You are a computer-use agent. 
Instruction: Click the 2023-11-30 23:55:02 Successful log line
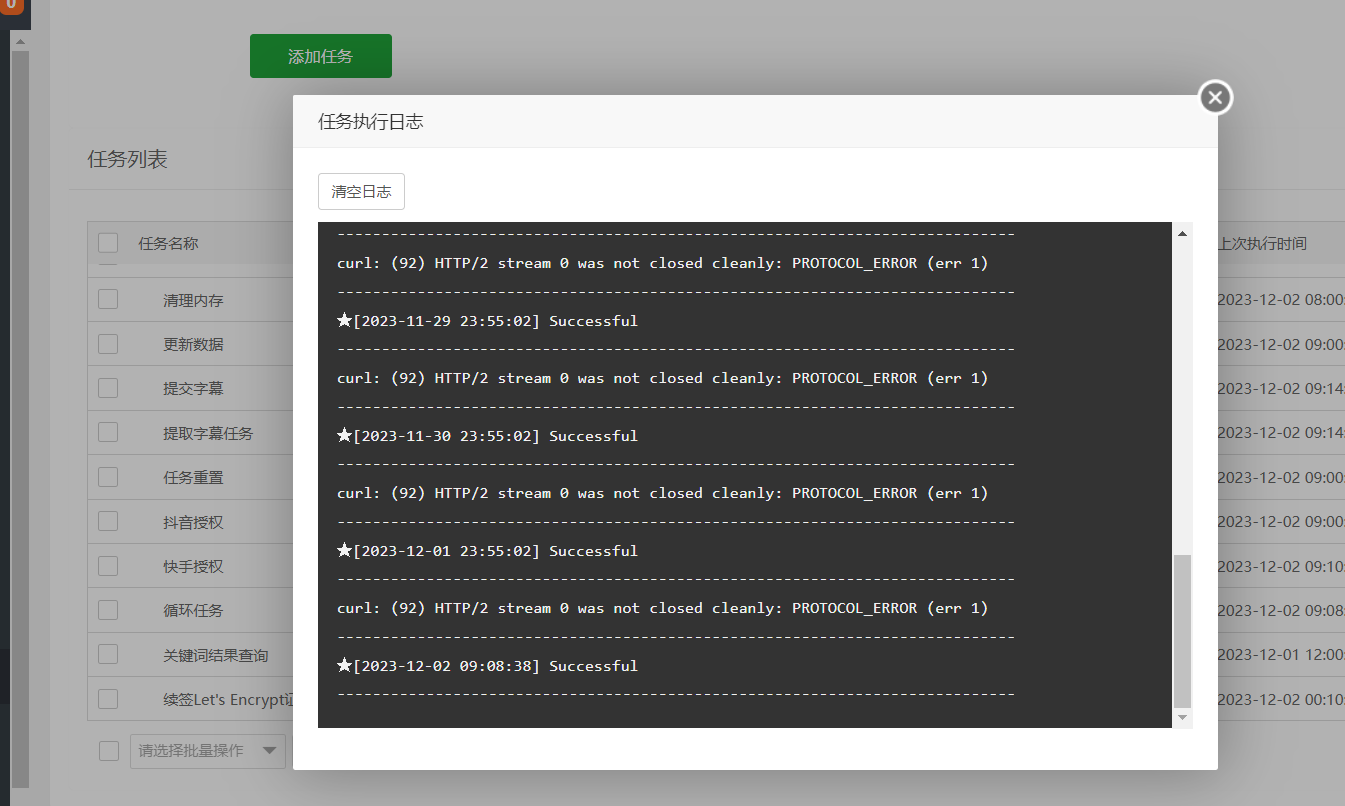tap(487, 436)
